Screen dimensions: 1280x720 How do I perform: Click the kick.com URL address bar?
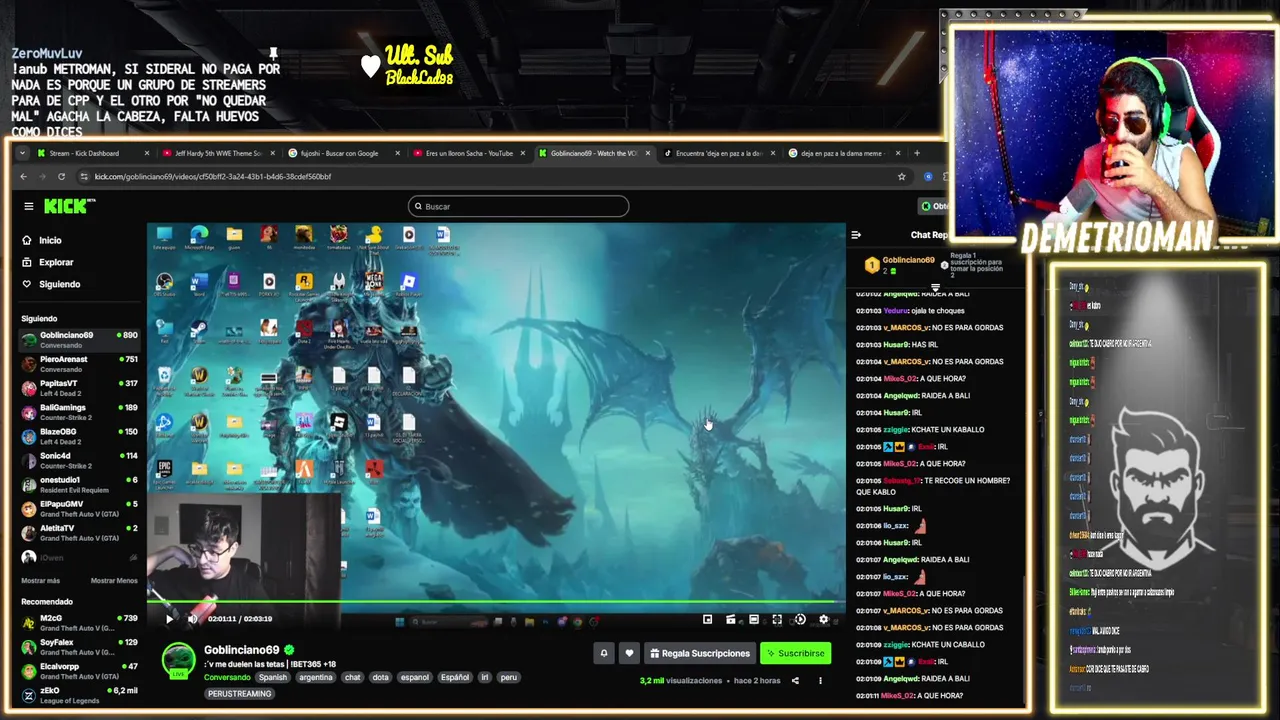point(490,176)
